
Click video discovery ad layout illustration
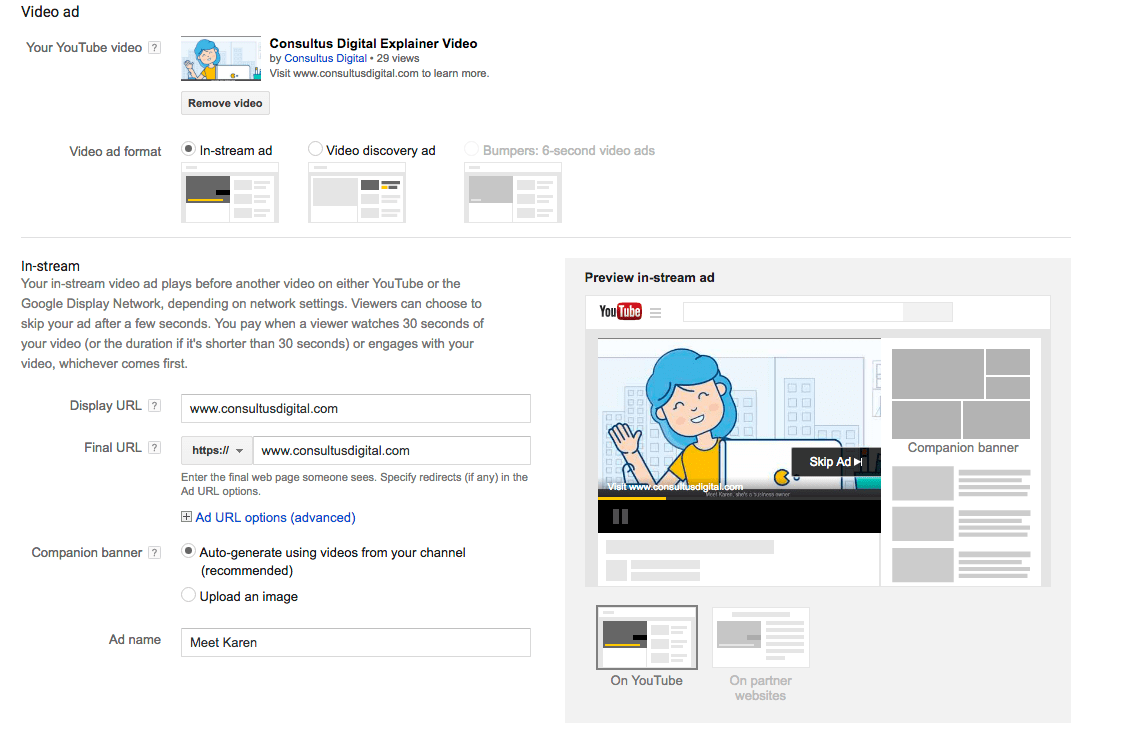click(x=357, y=192)
